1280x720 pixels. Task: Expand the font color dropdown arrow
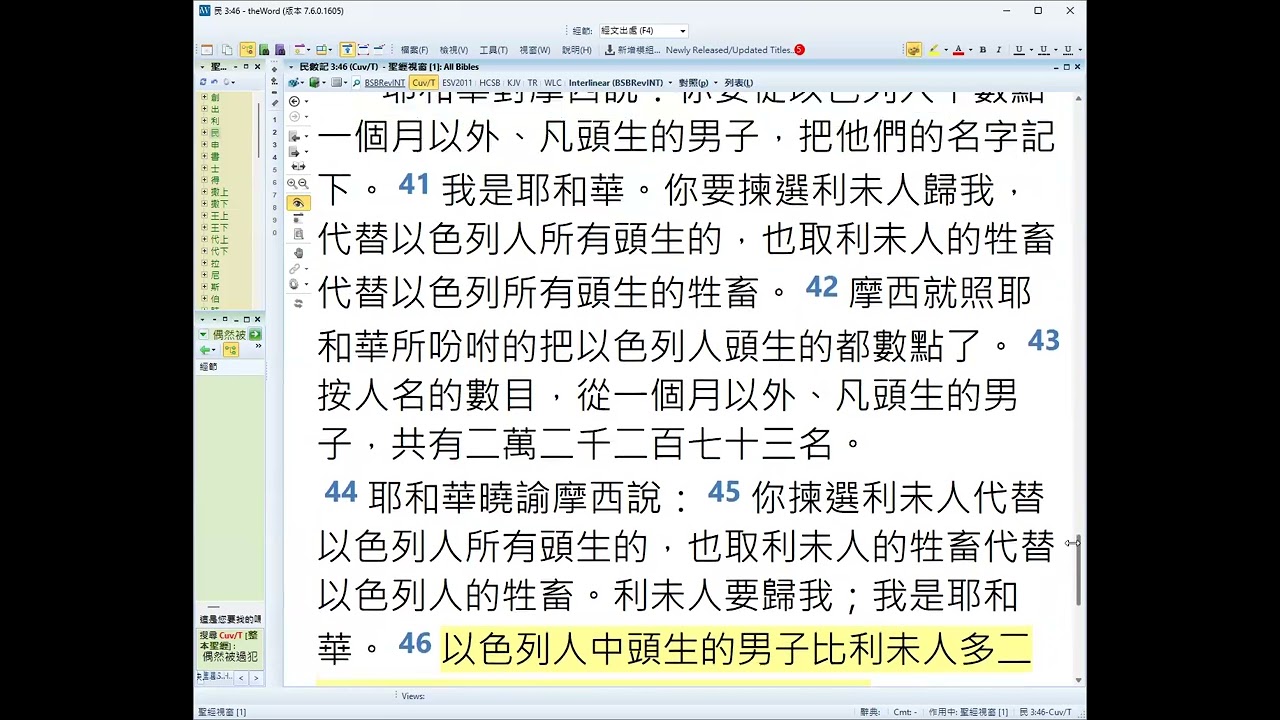click(971, 50)
